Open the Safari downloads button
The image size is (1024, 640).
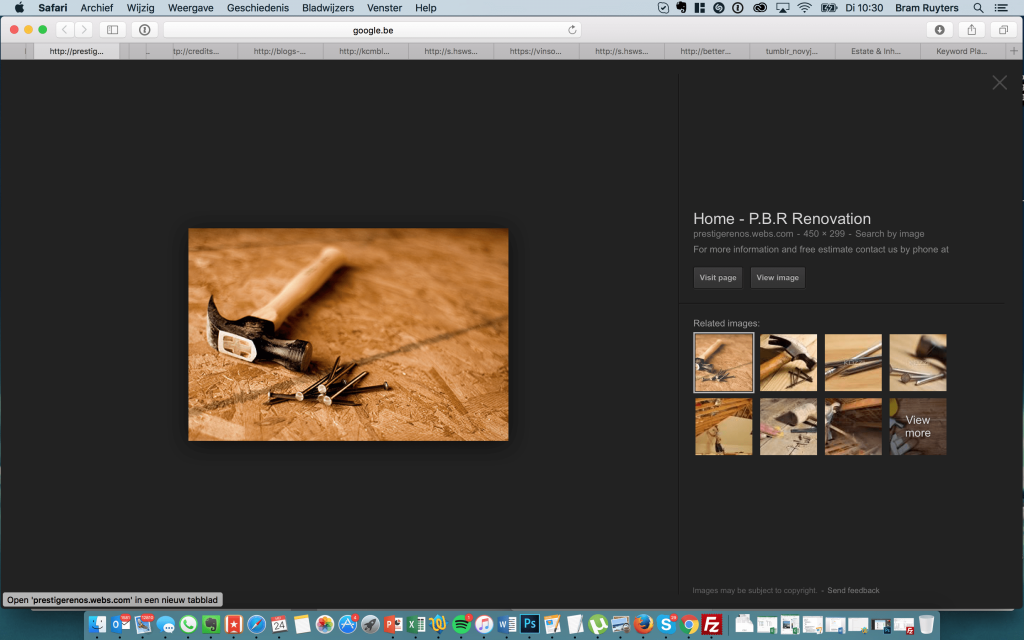939,30
